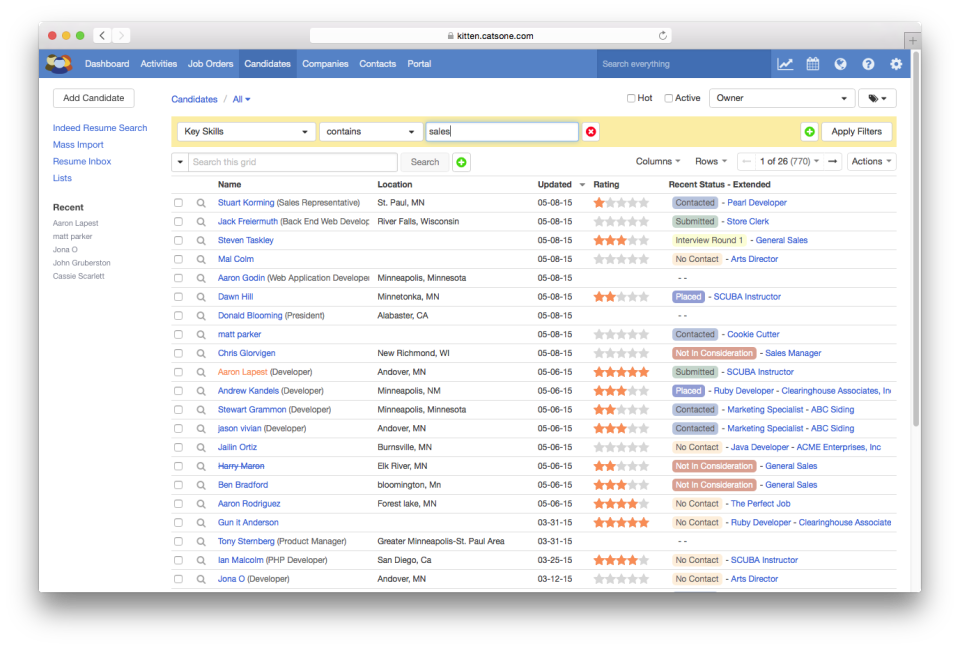This screenshot has width=960, height=648.
Task: Set Steven Taskley rating stars
Action: click(x=621, y=241)
